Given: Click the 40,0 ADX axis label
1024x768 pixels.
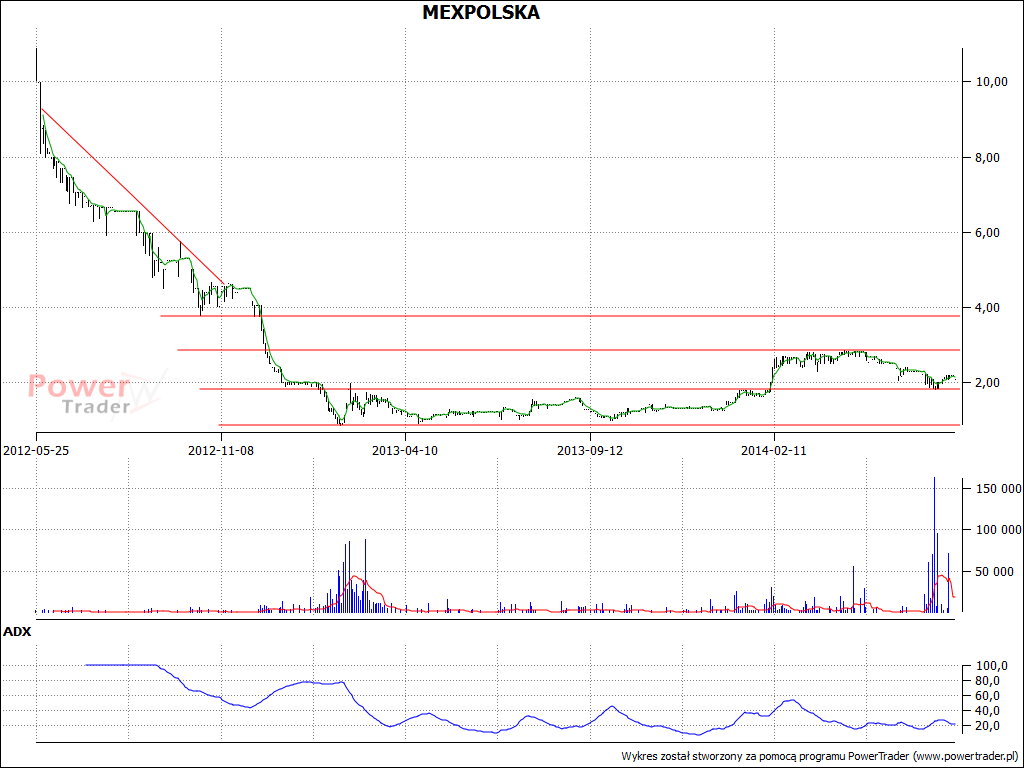Looking at the screenshot, I should (x=989, y=711).
